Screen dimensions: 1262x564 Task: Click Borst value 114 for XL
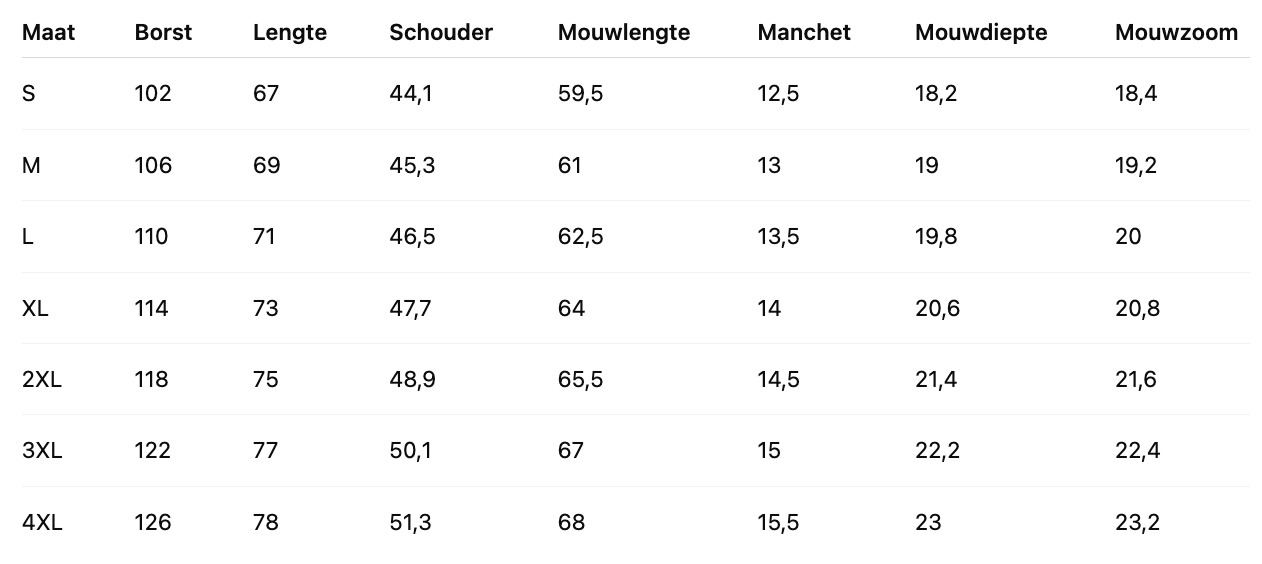point(152,308)
